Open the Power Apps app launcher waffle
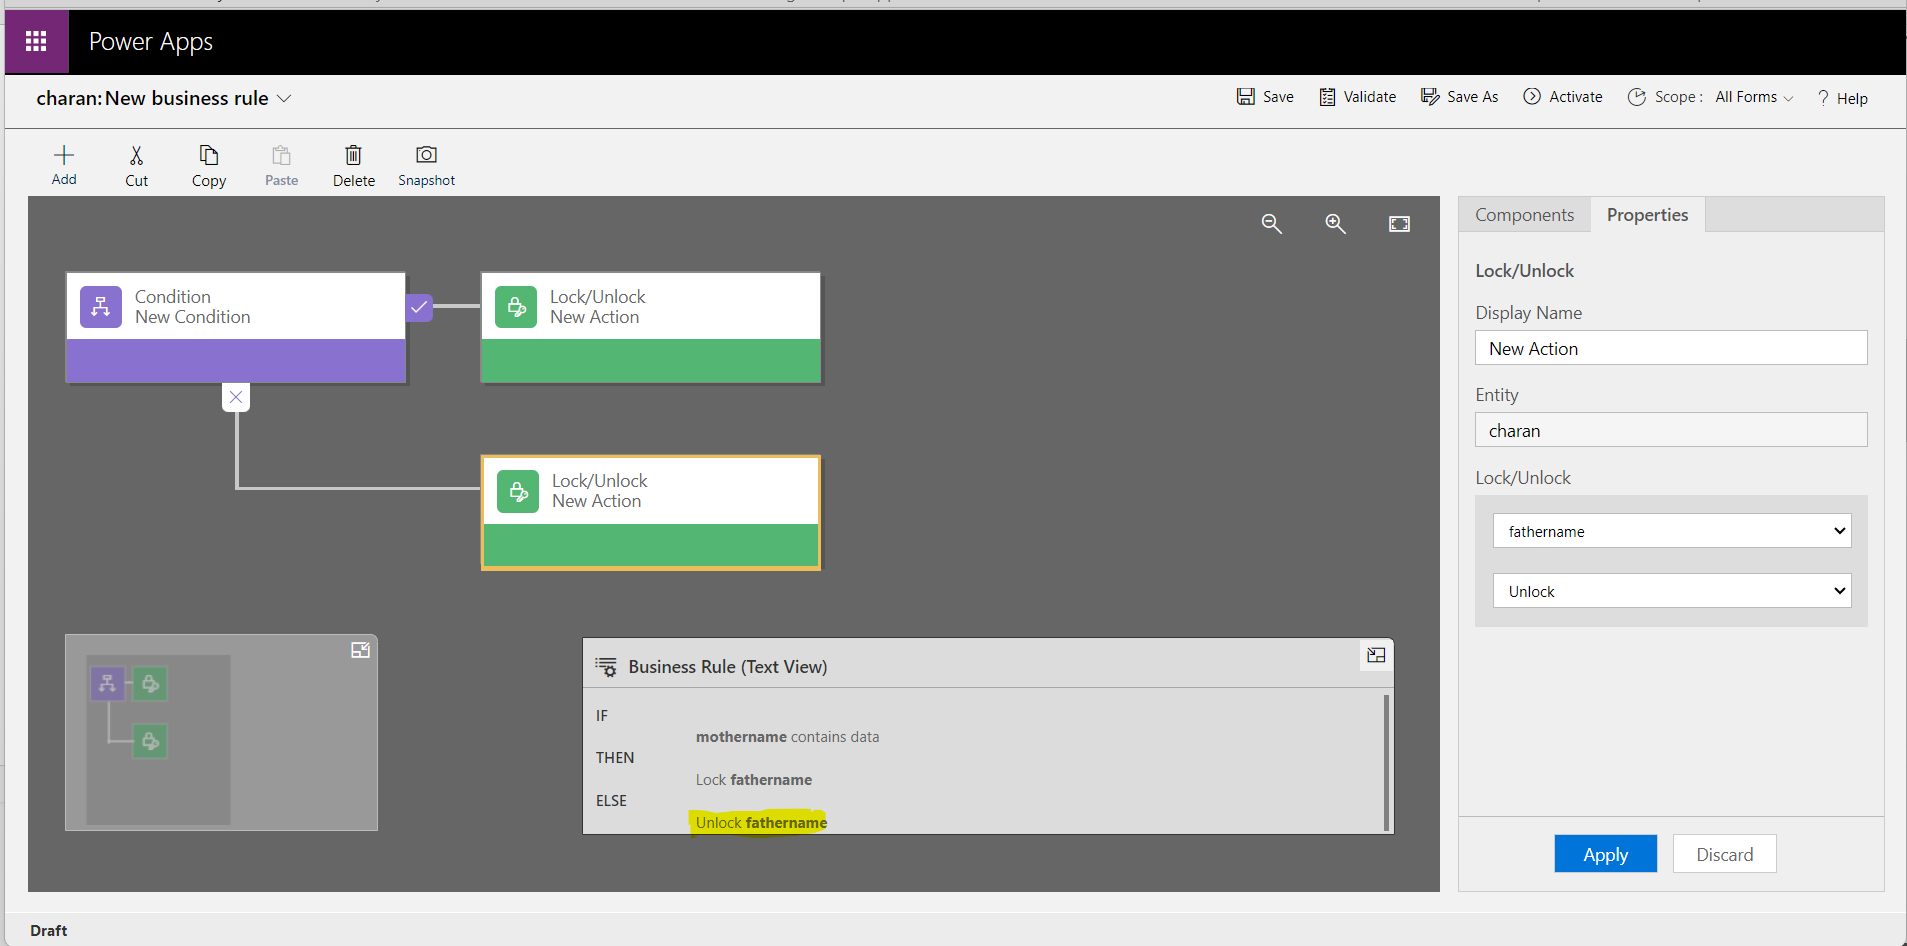The image size is (1907, 946). [x=37, y=41]
